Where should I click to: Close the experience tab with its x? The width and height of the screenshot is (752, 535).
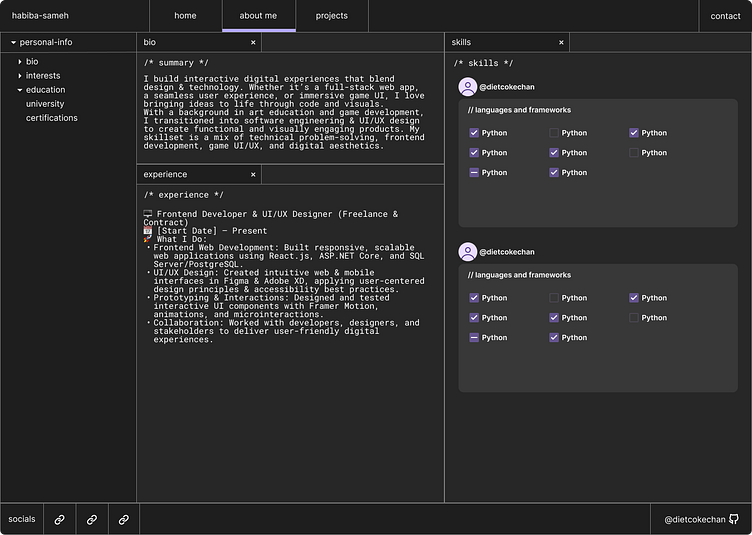[253, 175]
